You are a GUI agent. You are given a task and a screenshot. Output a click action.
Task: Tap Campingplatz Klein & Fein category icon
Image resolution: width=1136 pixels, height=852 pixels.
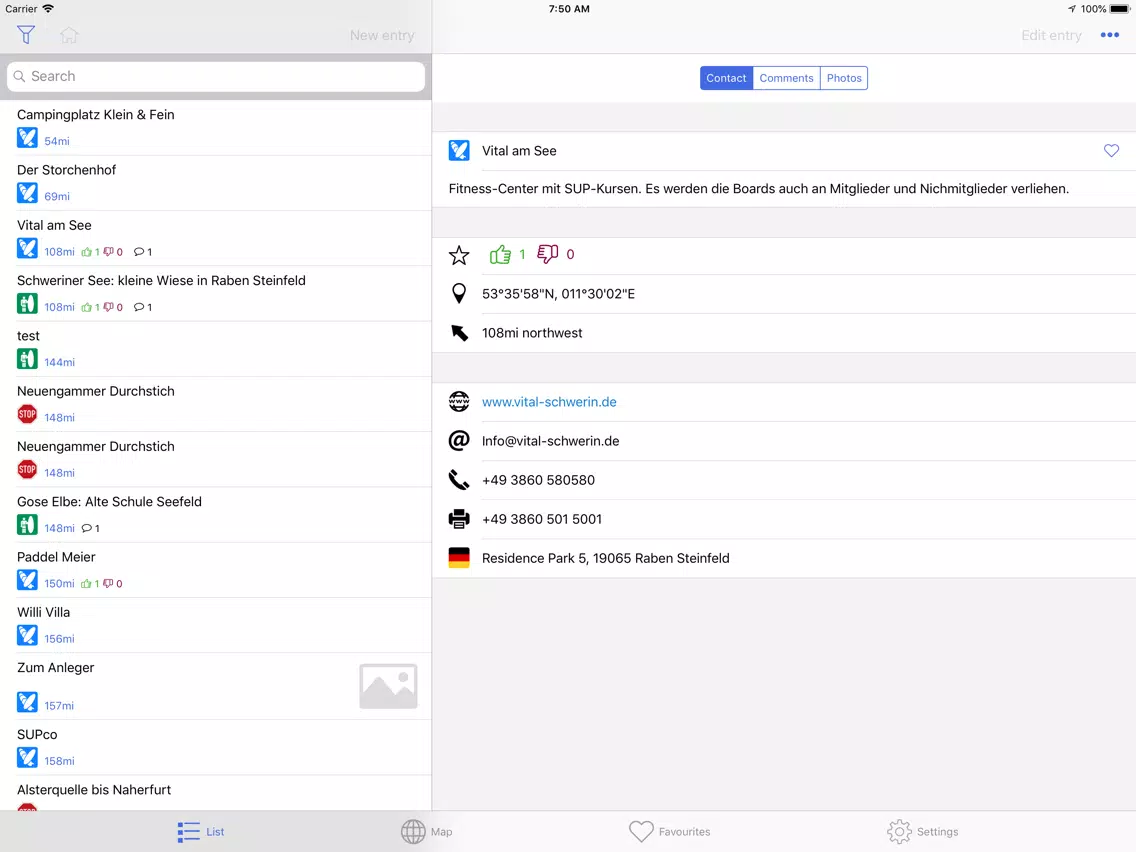click(27, 138)
